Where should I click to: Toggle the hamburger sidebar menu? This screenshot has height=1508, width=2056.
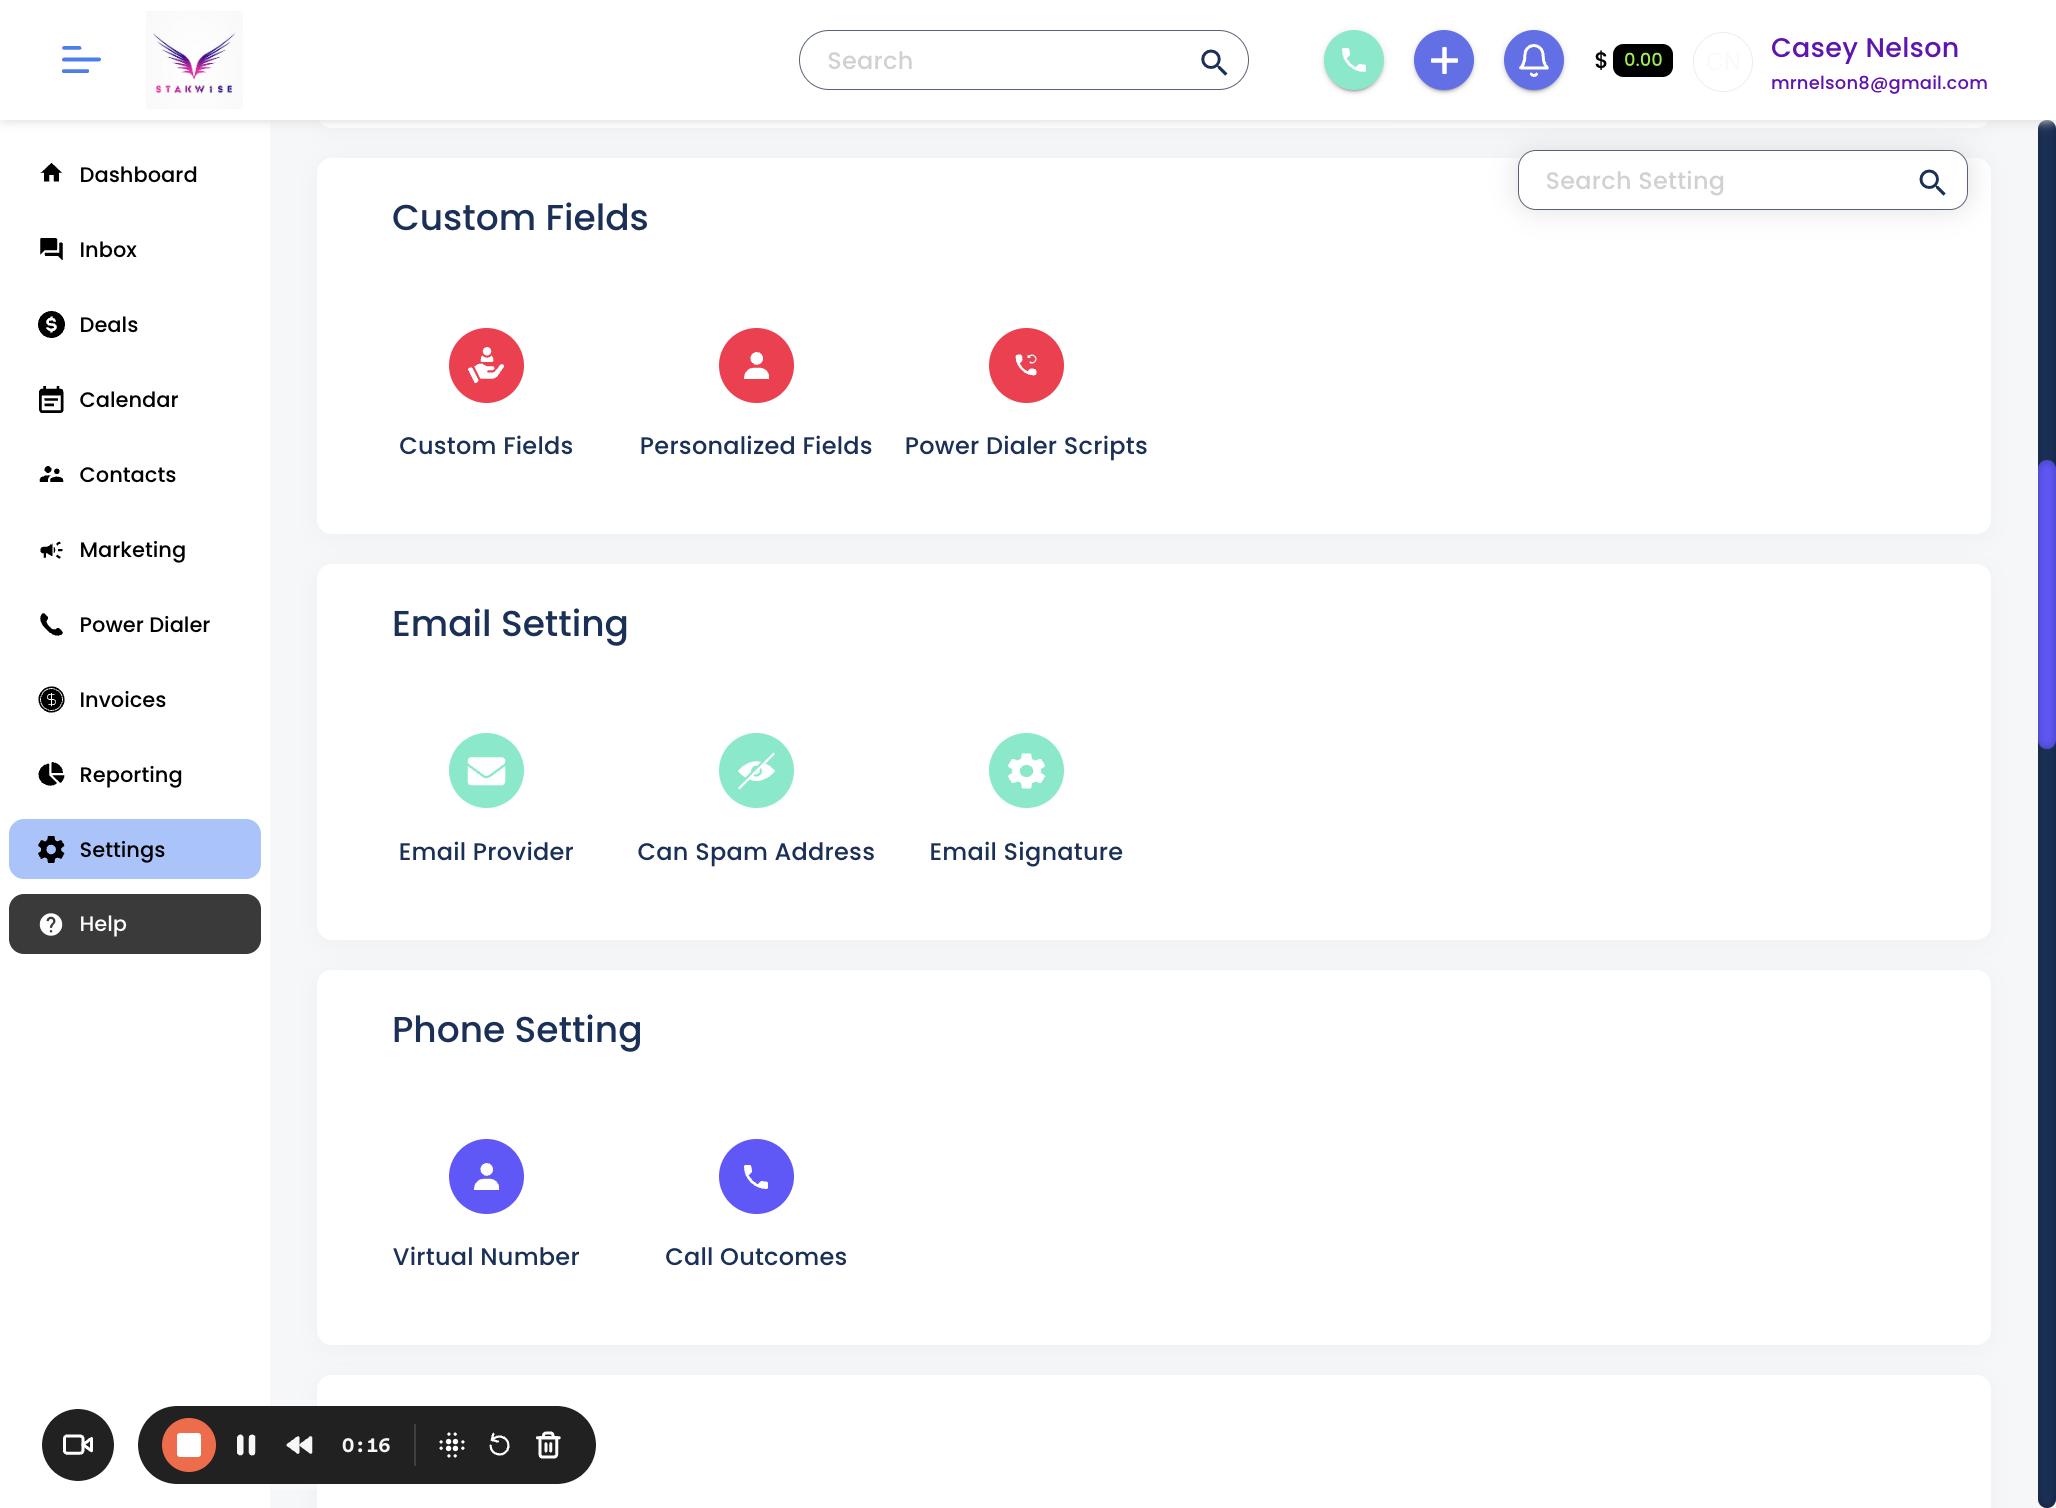[81, 60]
